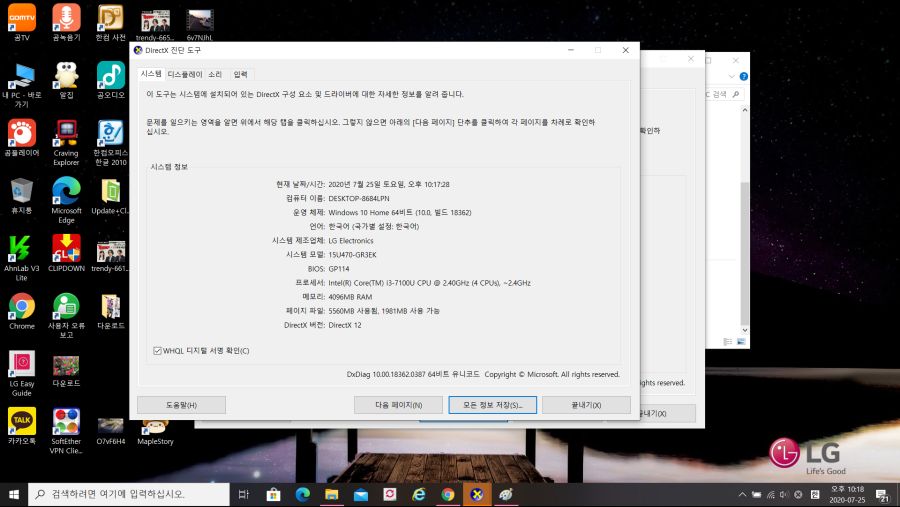The height and width of the screenshot is (507, 900).
Task: Open the 알집 desktop icon
Action: pyautogui.click(x=67, y=80)
